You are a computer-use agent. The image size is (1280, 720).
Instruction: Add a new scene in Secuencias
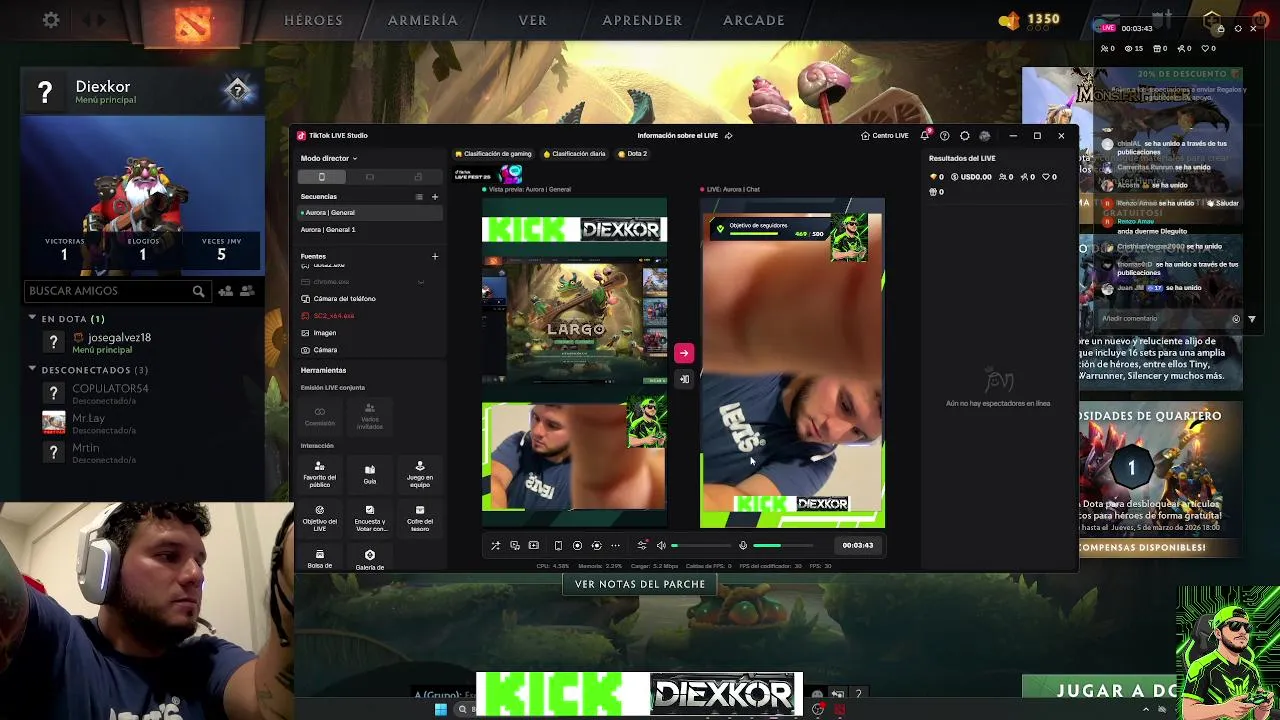coord(435,197)
